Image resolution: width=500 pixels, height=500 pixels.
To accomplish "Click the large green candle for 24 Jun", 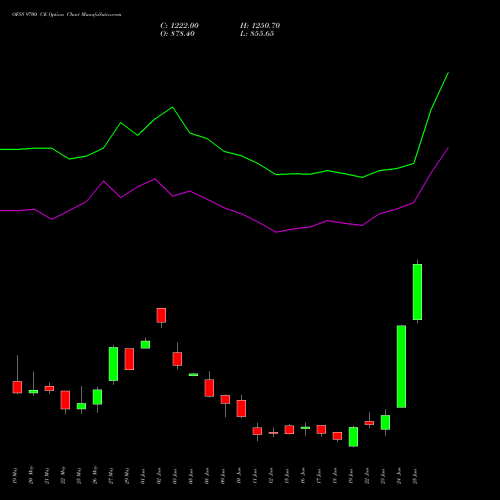I will (401, 366).
